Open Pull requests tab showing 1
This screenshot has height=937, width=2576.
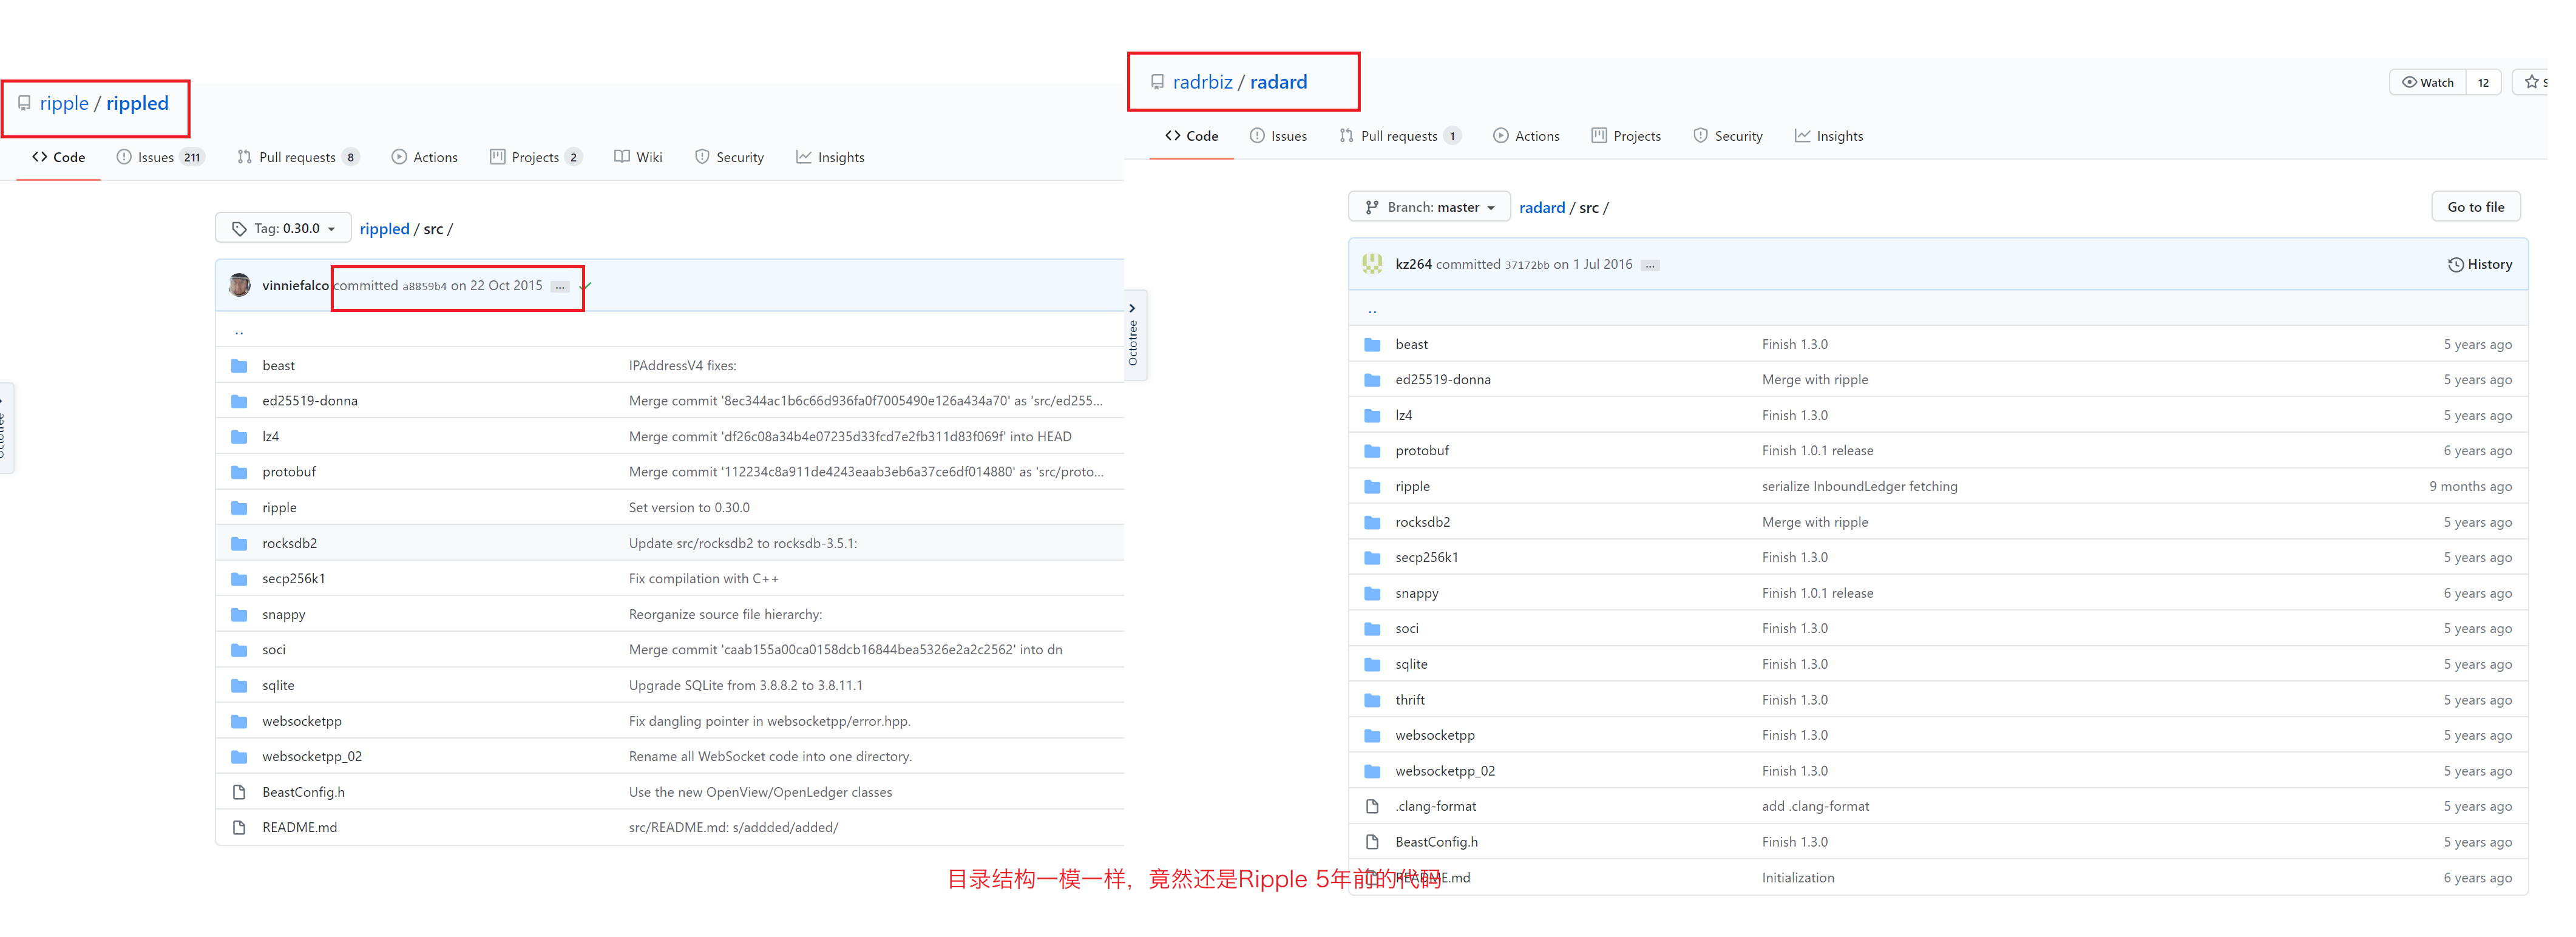[1400, 136]
